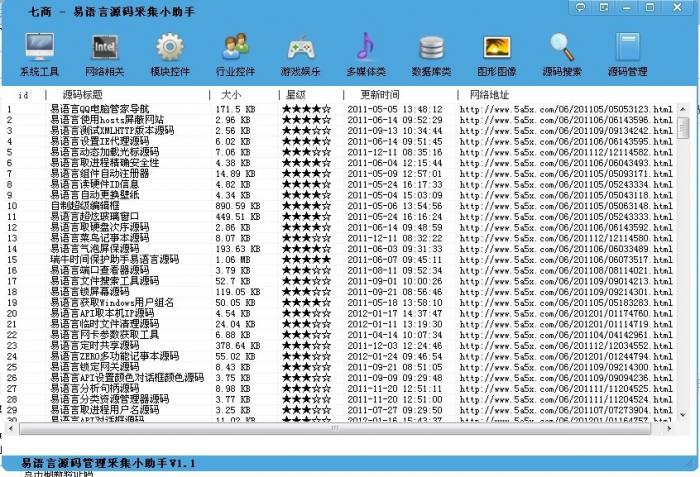The image size is (700, 477).
Task: Open the 行业控件 people icon
Action: tap(235, 46)
